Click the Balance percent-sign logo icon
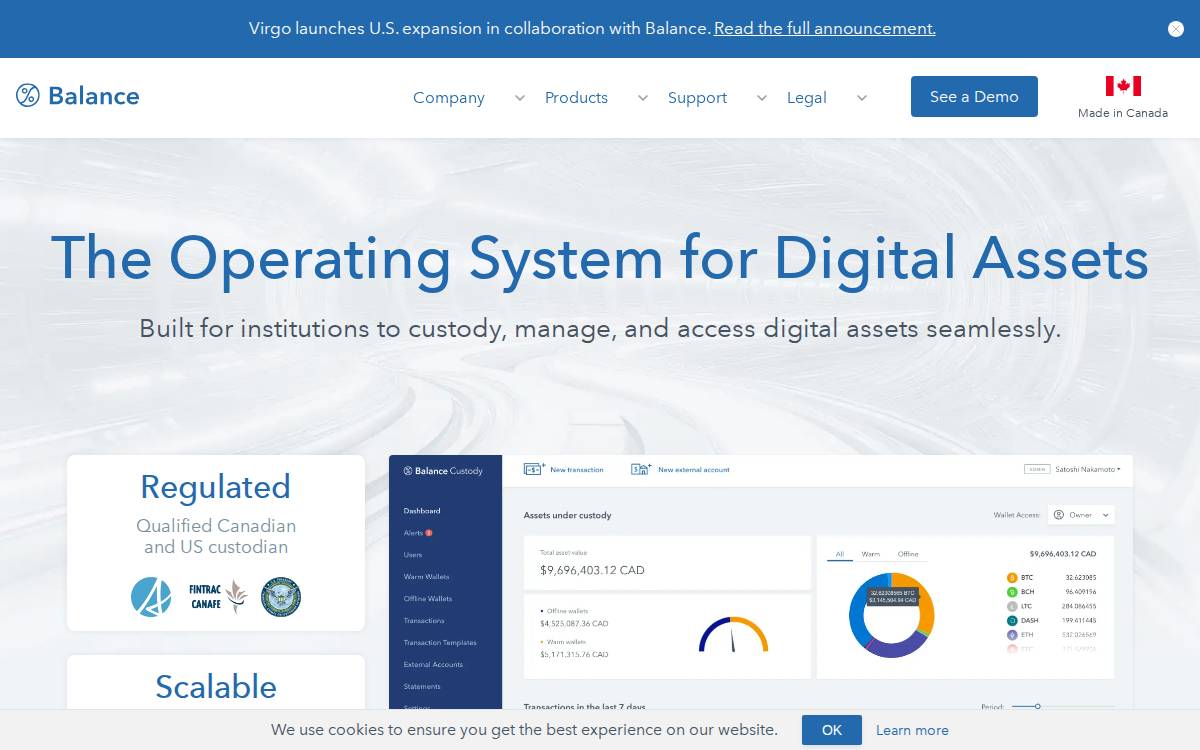This screenshot has width=1200, height=750. [28, 96]
